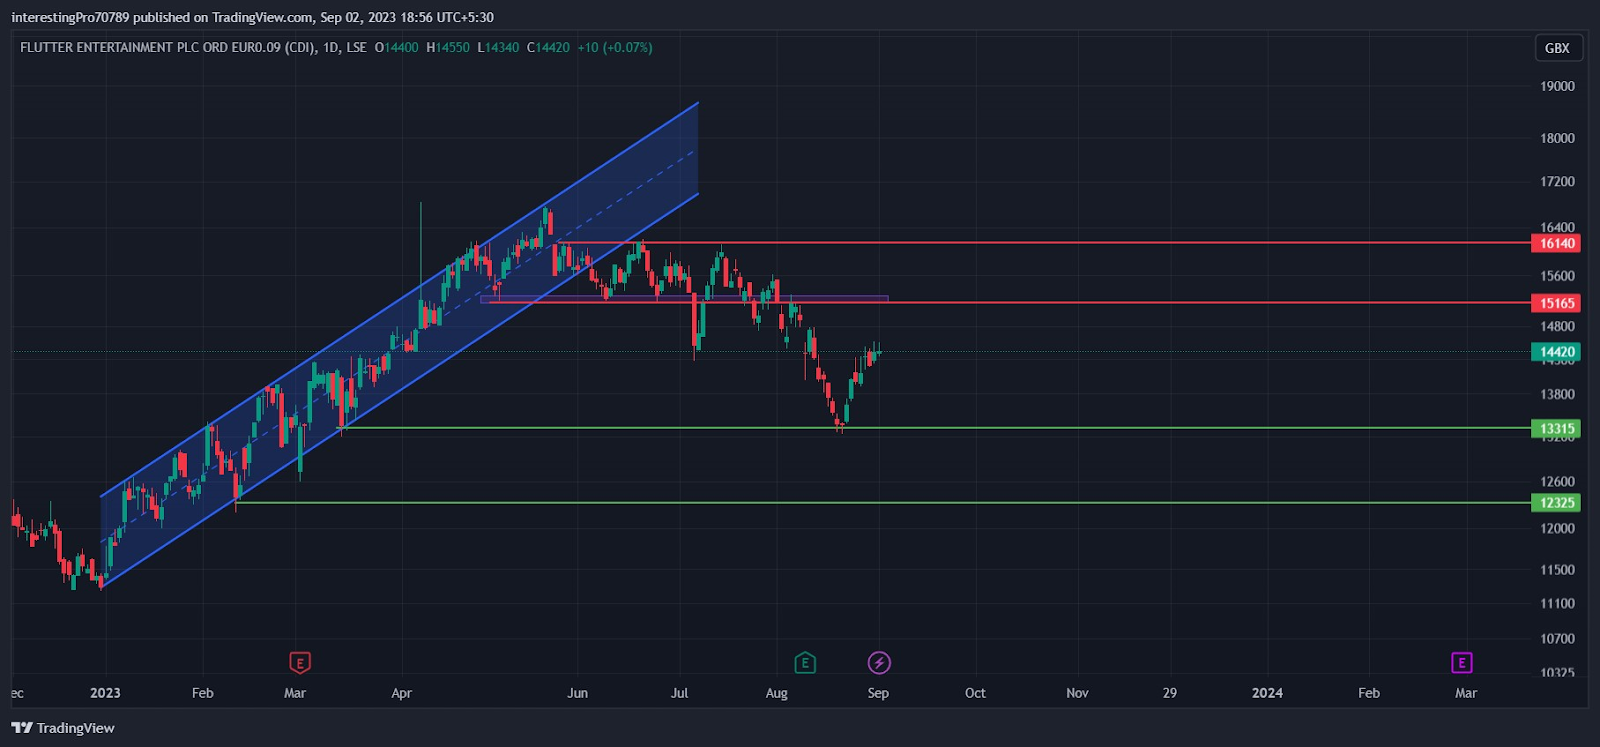Click the 17200 price axis label
This screenshot has height=747, width=1600.
(1557, 182)
